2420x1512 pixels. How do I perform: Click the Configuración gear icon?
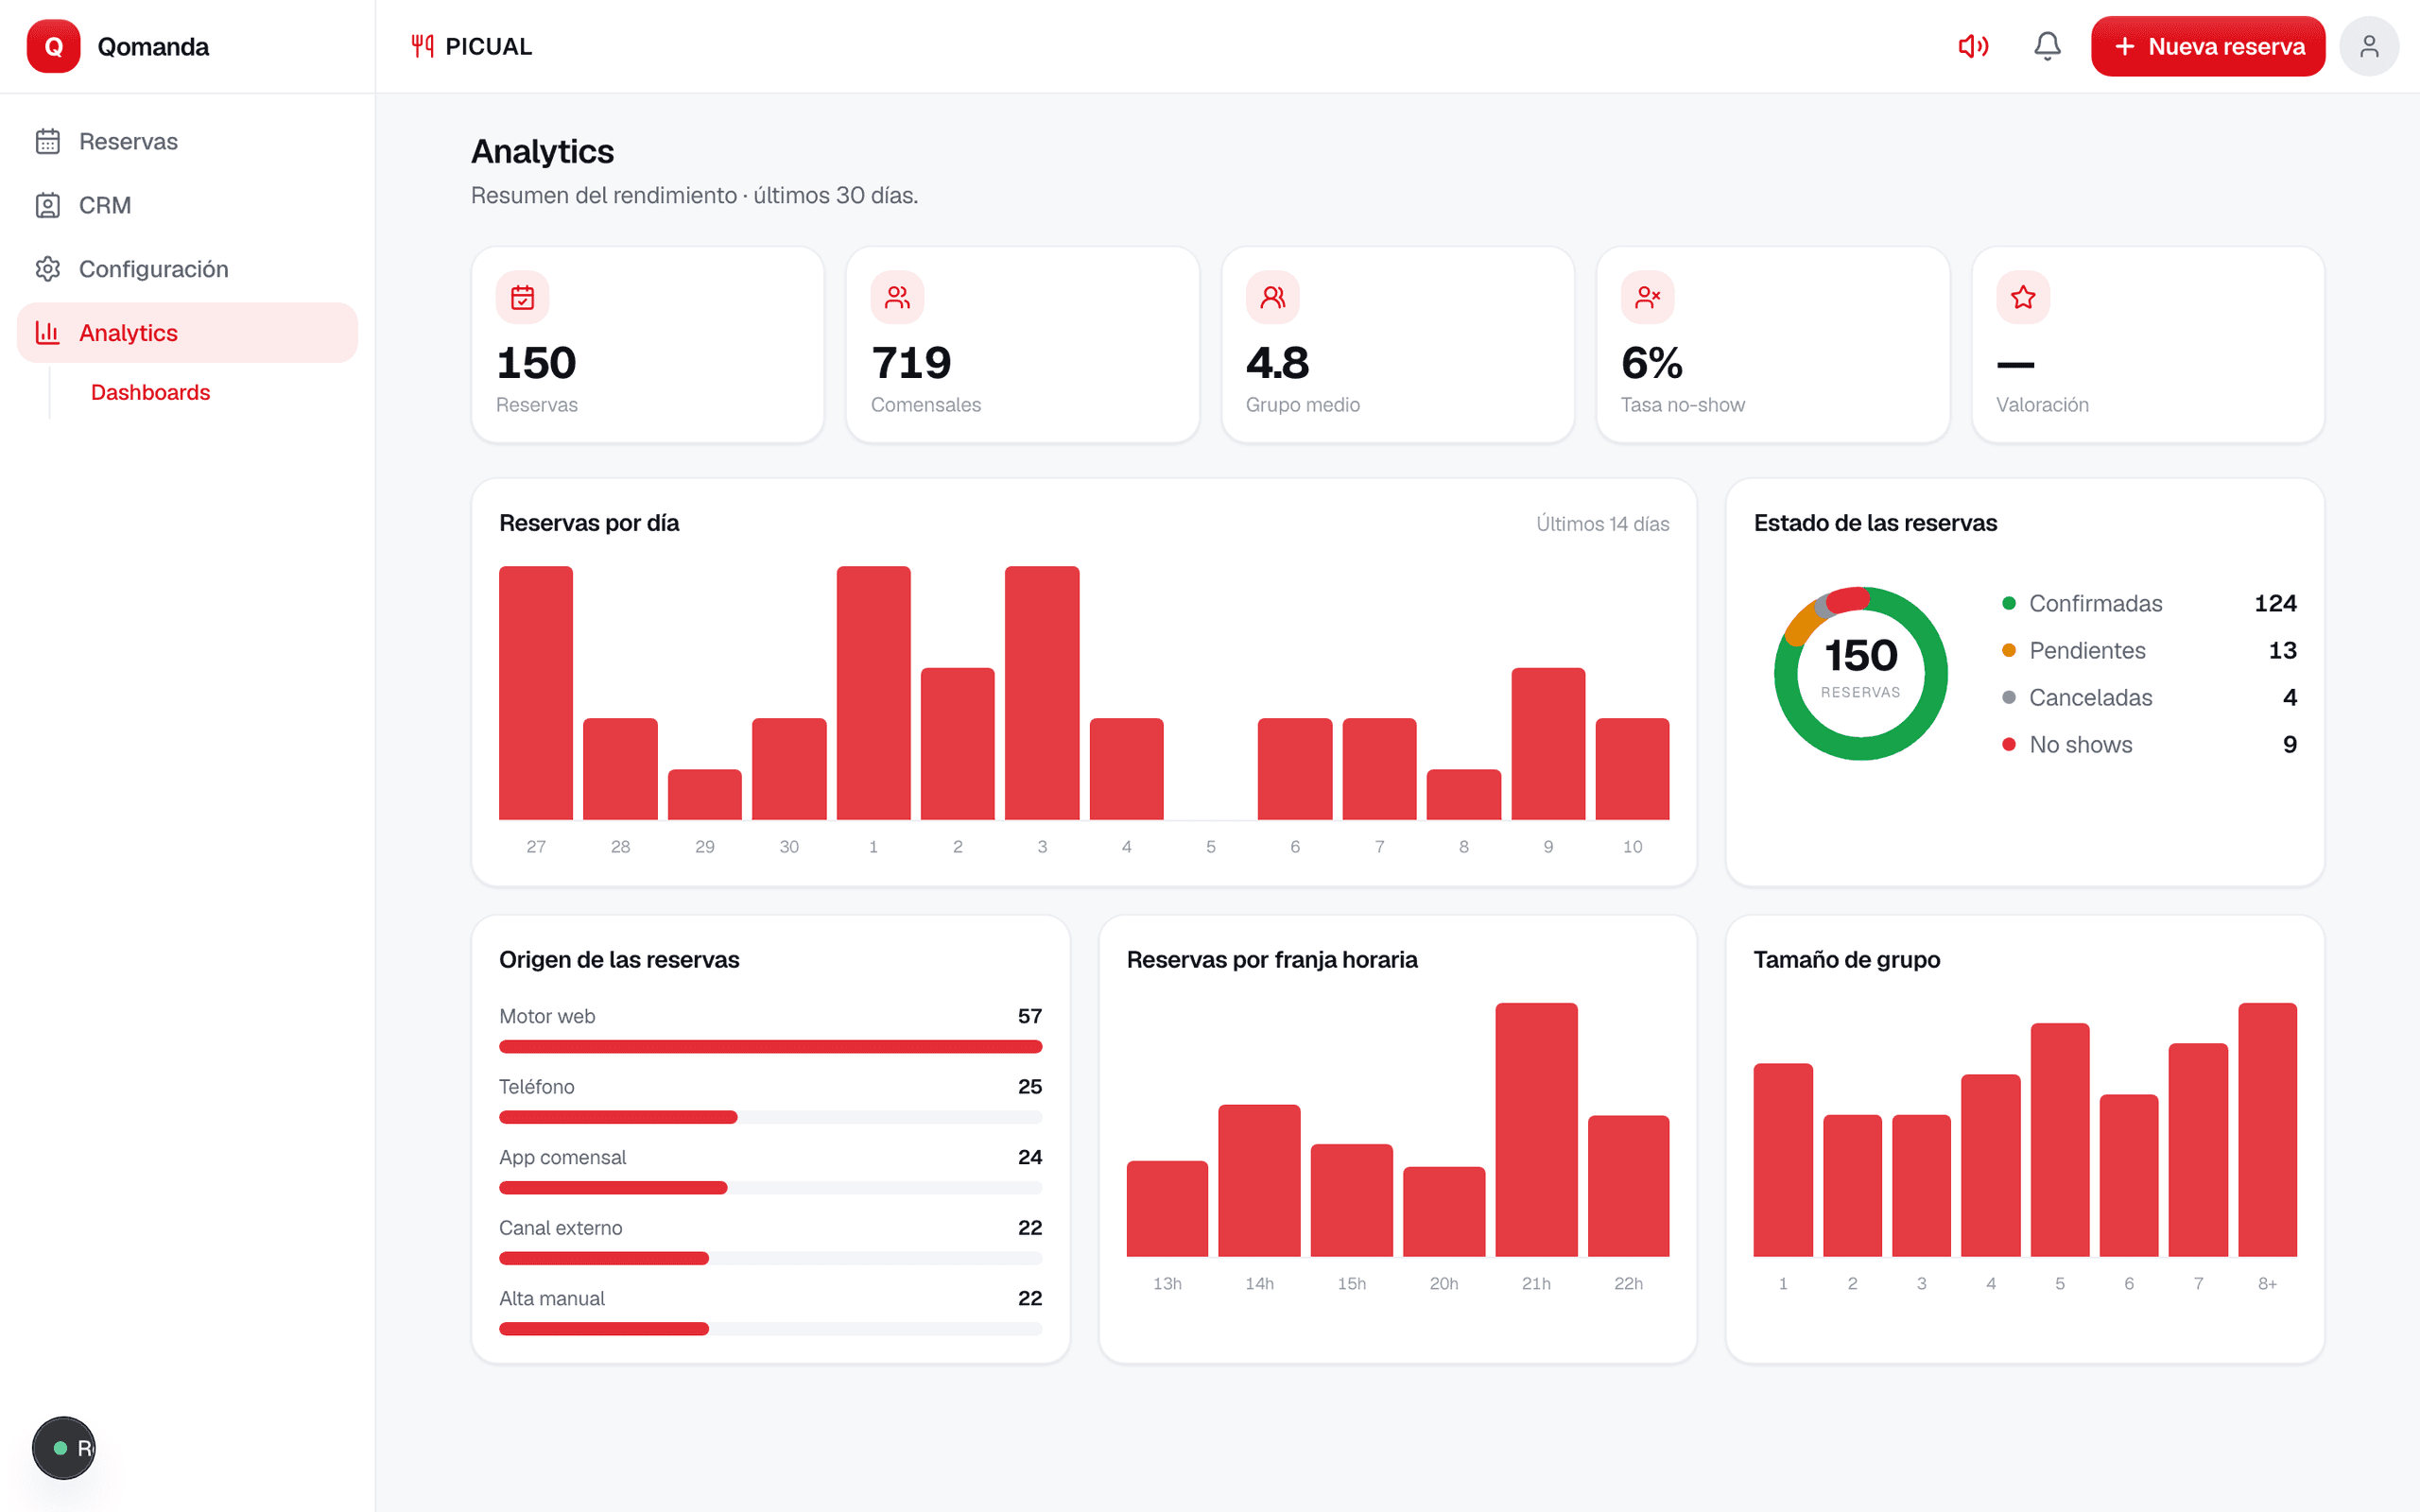point(48,269)
